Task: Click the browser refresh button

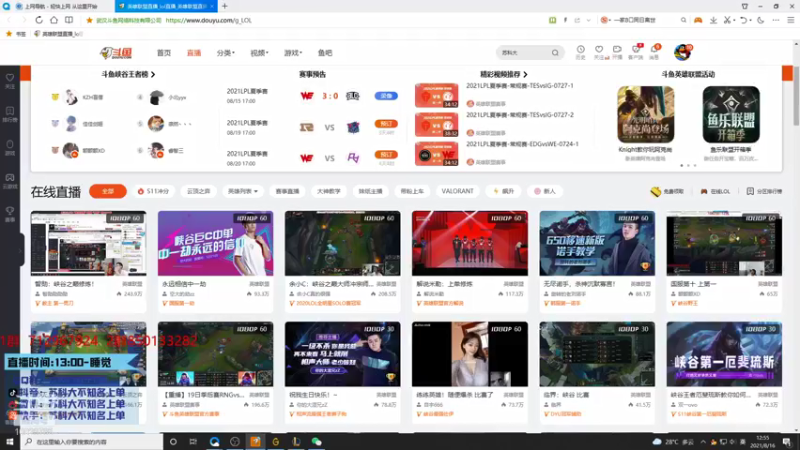Action: click(39, 20)
